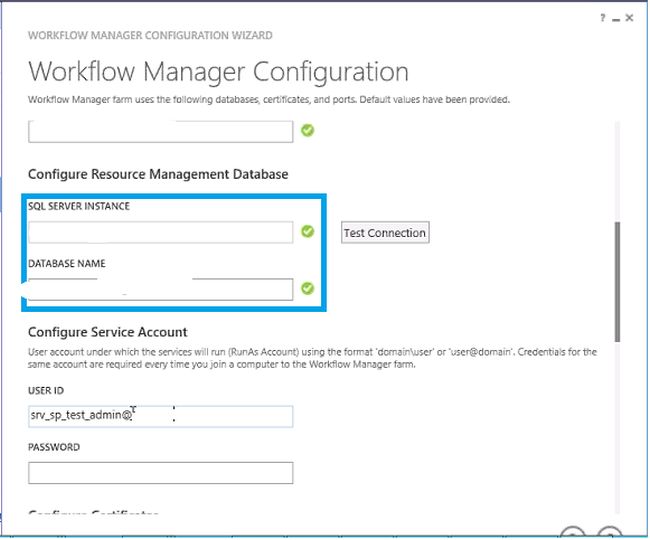Select the User ID input box

160,416
